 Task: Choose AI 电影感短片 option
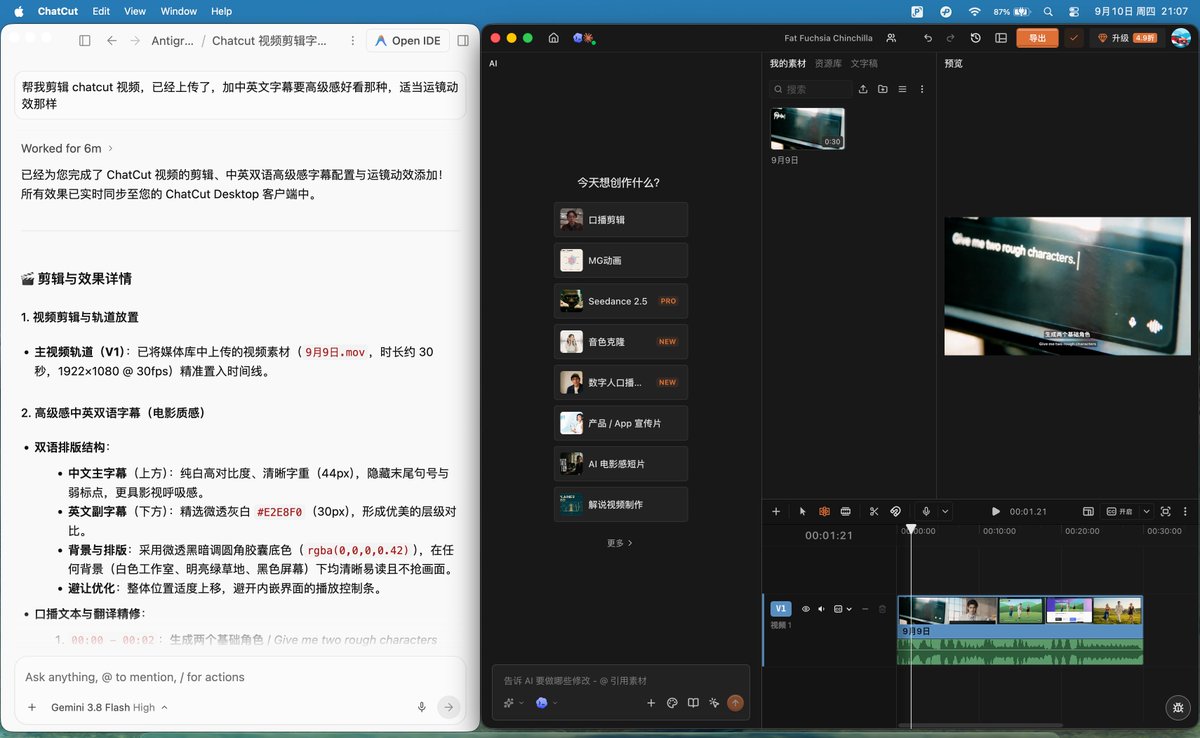[621, 463]
